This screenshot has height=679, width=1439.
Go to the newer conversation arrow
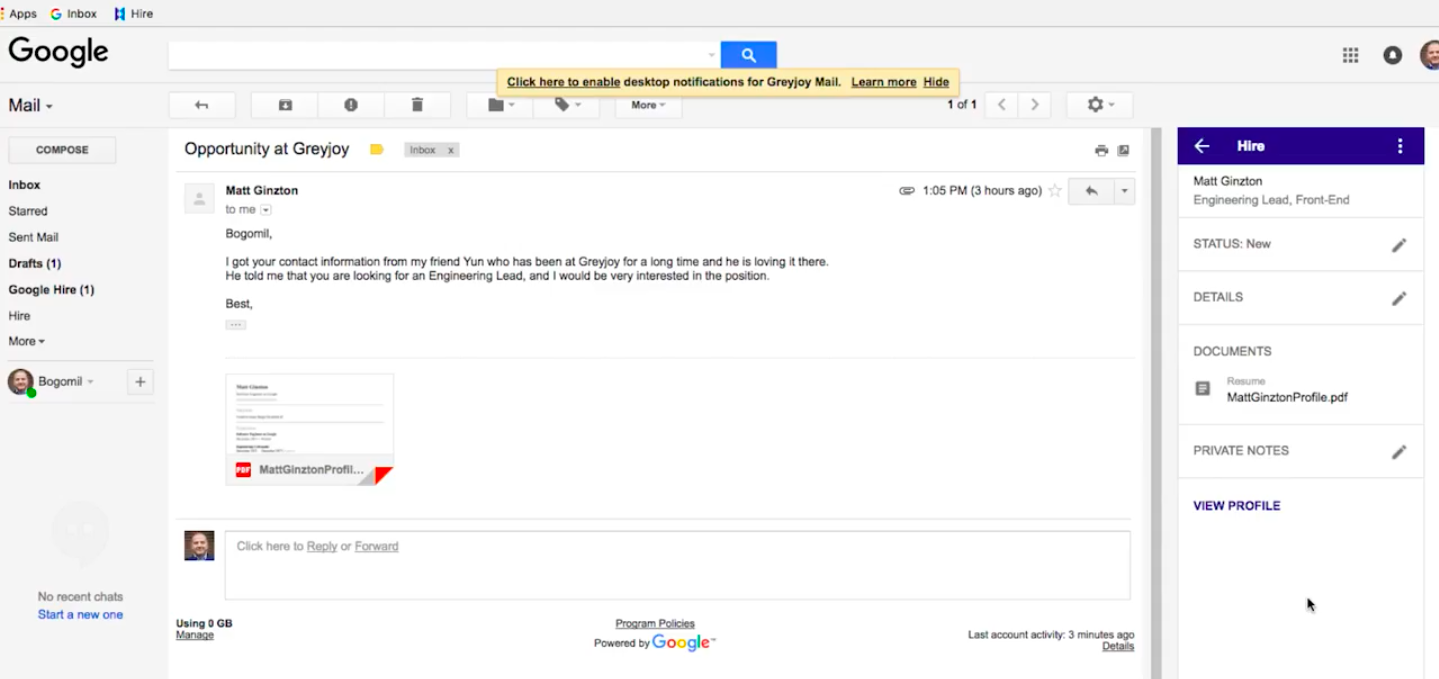1002,105
